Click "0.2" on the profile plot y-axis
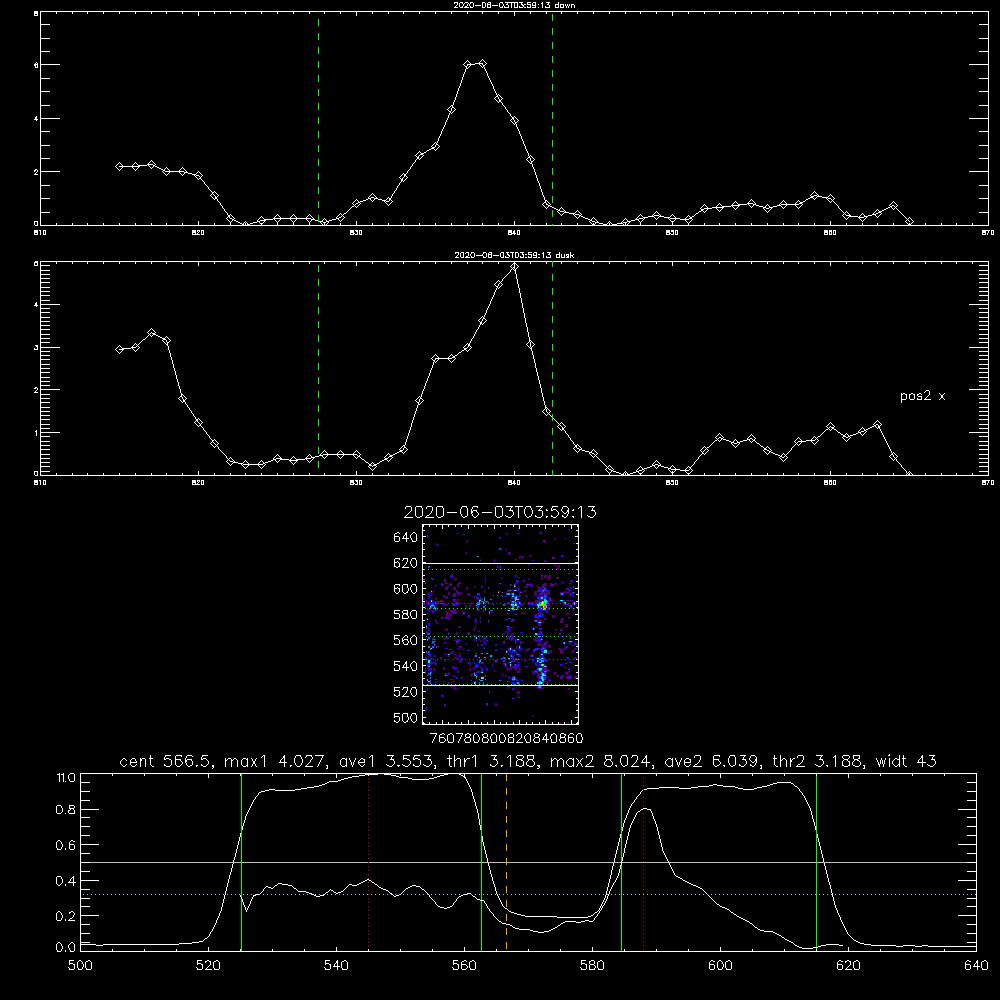 [x=66, y=916]
